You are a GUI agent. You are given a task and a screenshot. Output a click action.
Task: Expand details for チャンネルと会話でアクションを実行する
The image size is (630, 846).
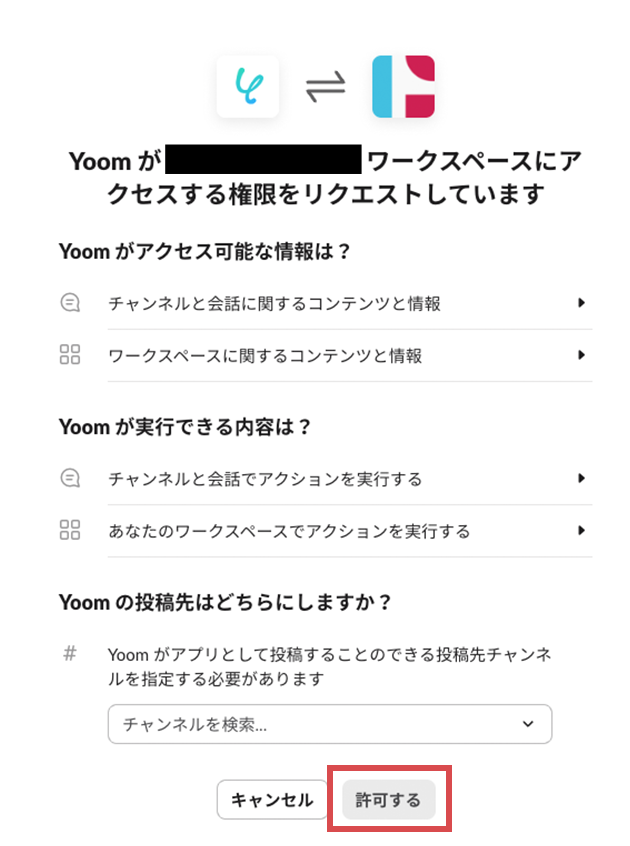[x=583, y=480]
